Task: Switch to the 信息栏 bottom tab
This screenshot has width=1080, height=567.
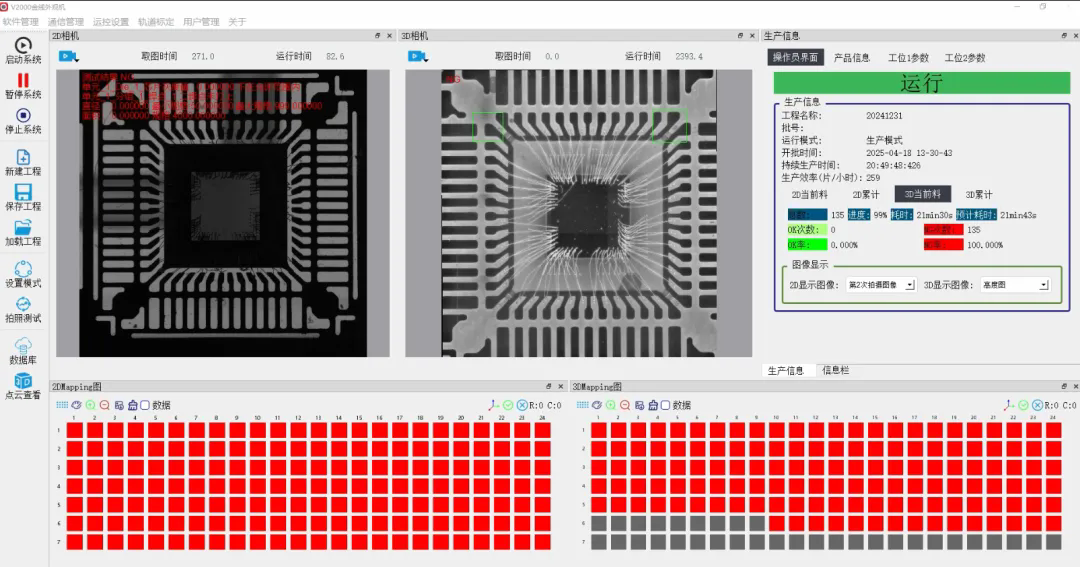Action: coord(836,370)
